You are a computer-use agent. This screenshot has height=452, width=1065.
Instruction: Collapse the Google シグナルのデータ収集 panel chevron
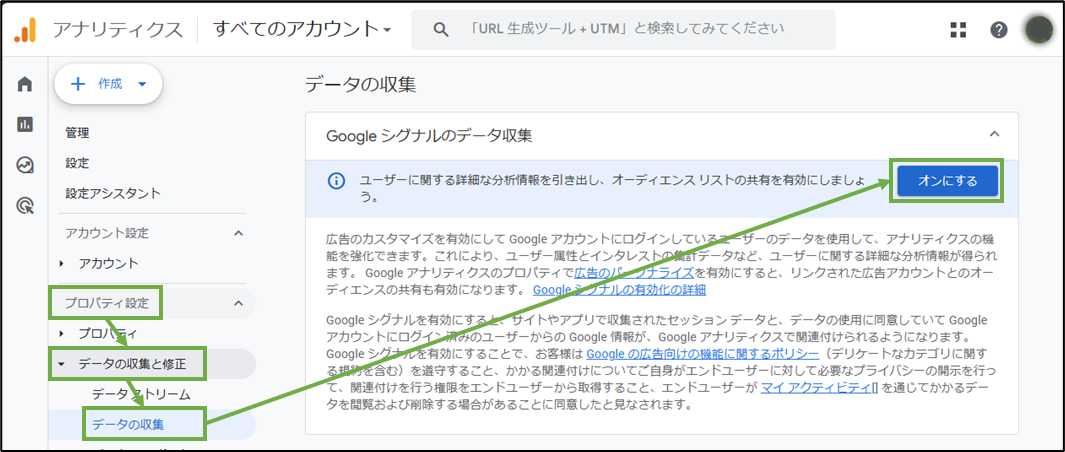coord(994,134)
